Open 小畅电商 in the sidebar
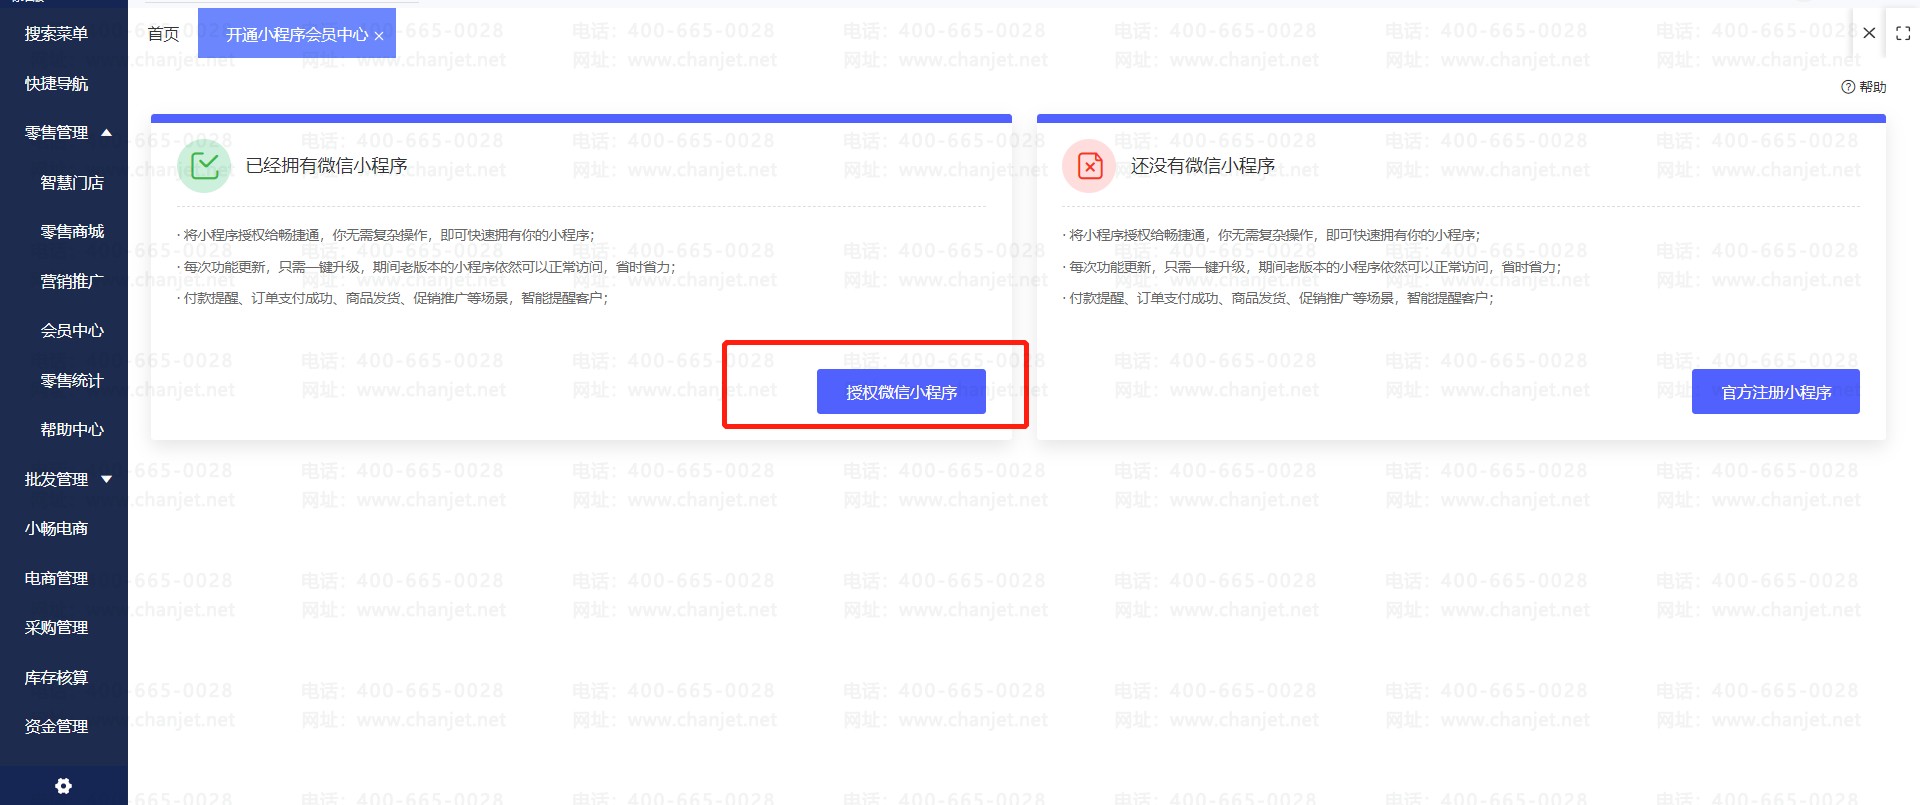This screenshot has width=1920, height=805. point(56,528)
